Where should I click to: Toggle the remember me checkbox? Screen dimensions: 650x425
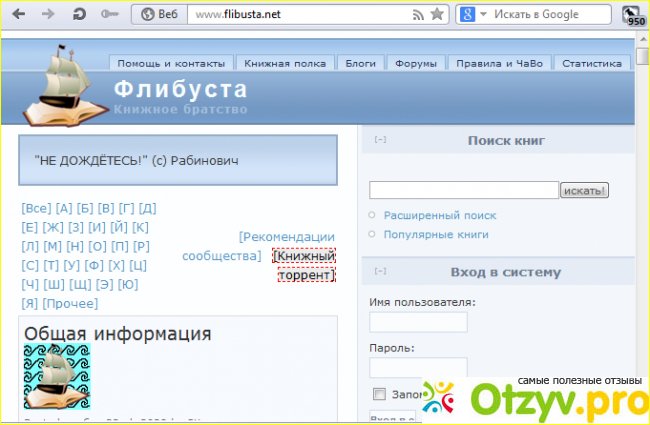pyautogui.click(x=378, y=393)
